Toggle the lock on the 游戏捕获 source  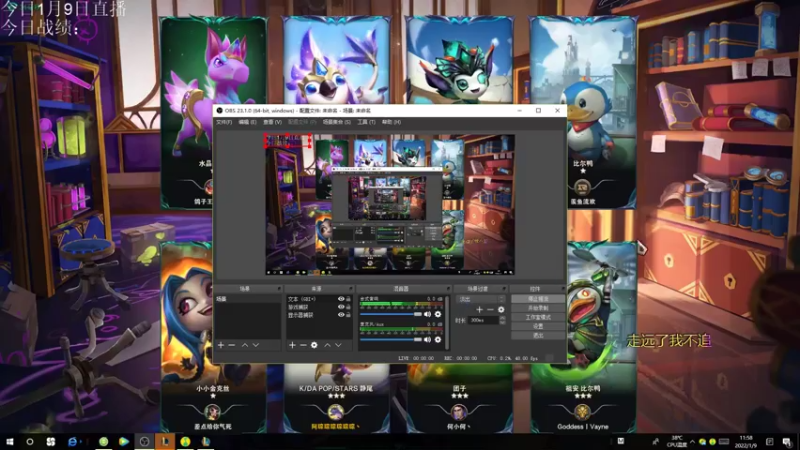(348, 307)
